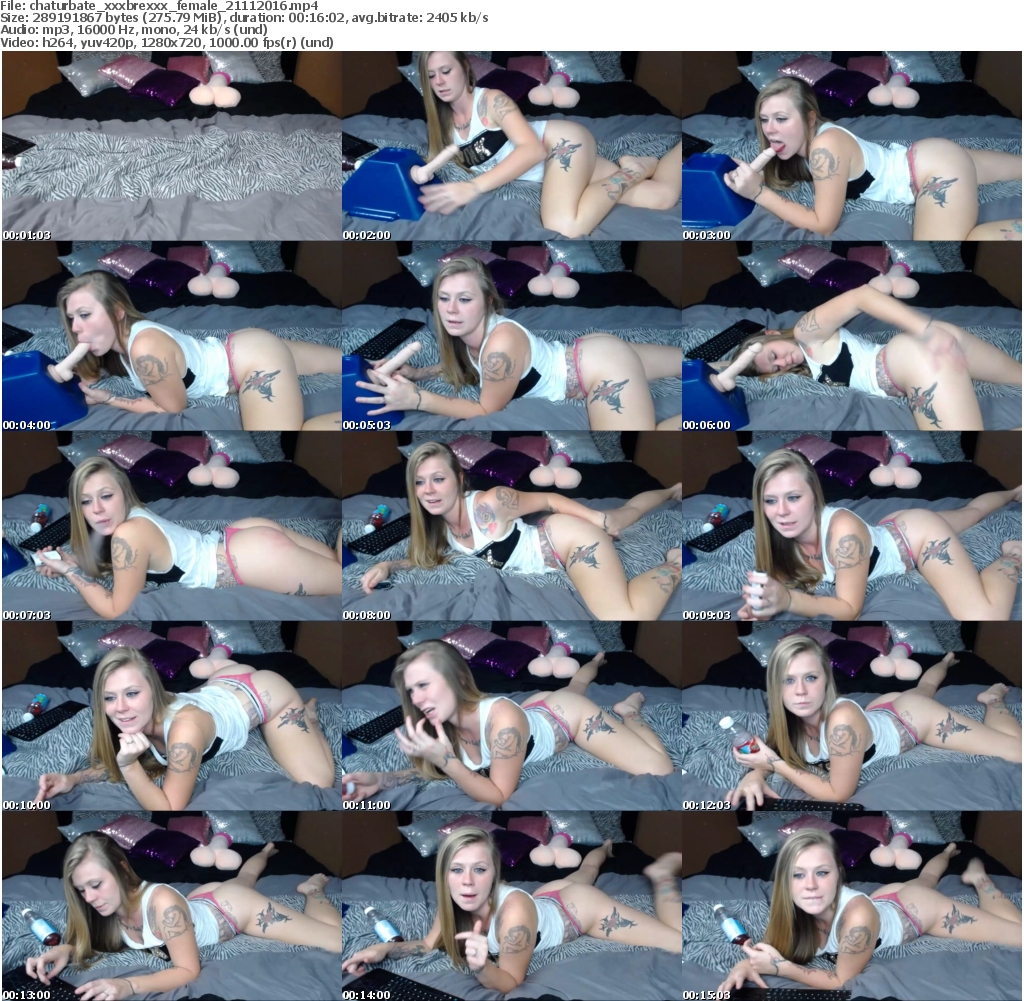Choose the frame marked 00:12:03
Screen dimensions: 1024x1001
[852, 716]
